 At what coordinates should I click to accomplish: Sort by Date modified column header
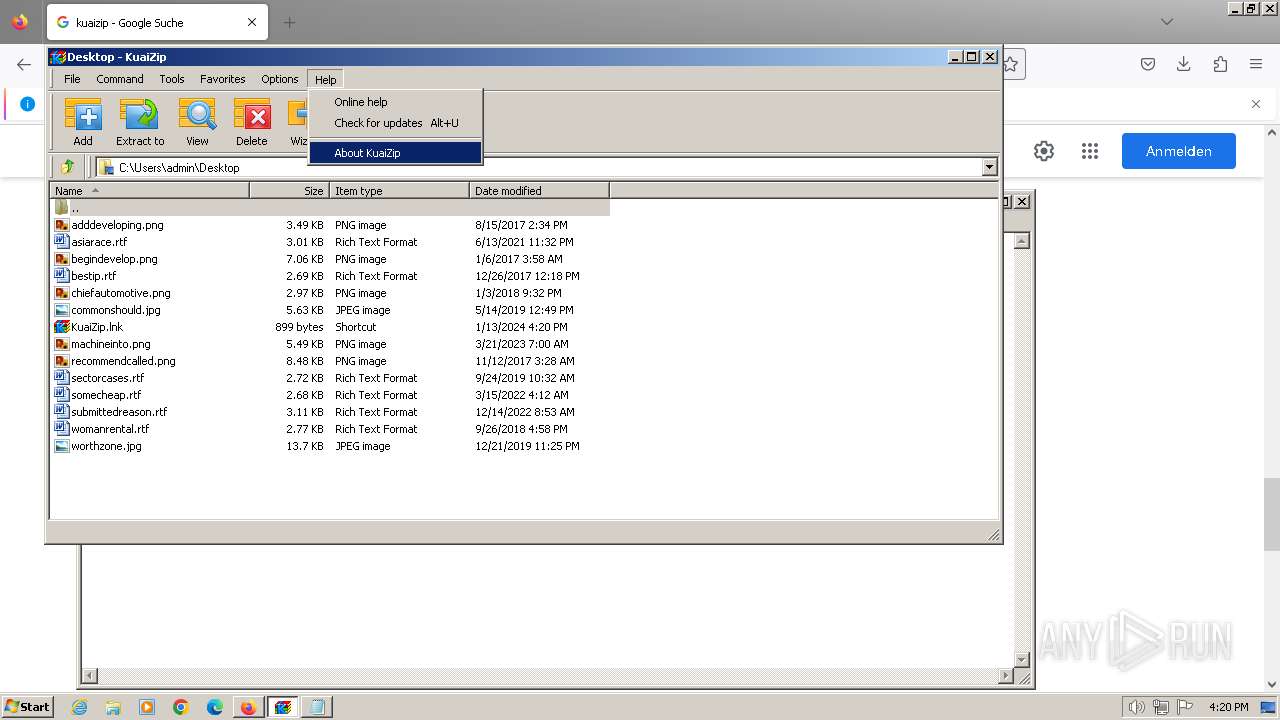tap(540, 190)
